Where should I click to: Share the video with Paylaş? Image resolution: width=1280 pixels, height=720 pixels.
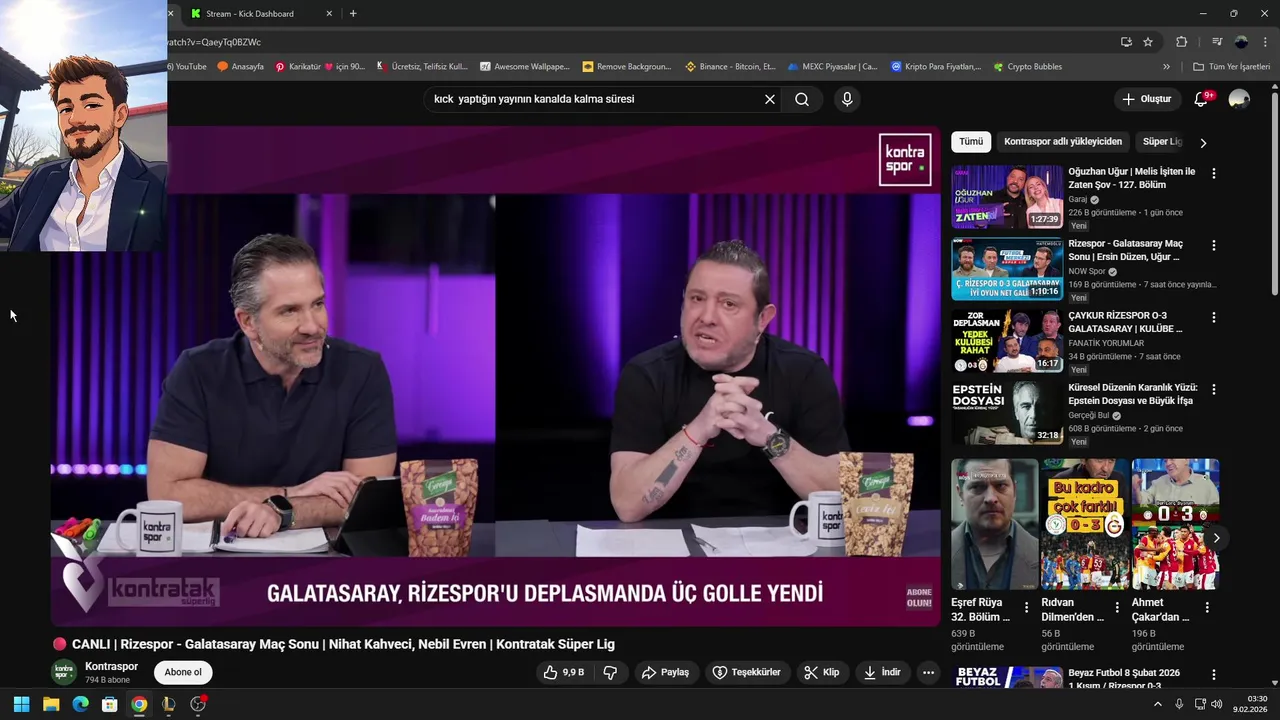click(665, 672)
